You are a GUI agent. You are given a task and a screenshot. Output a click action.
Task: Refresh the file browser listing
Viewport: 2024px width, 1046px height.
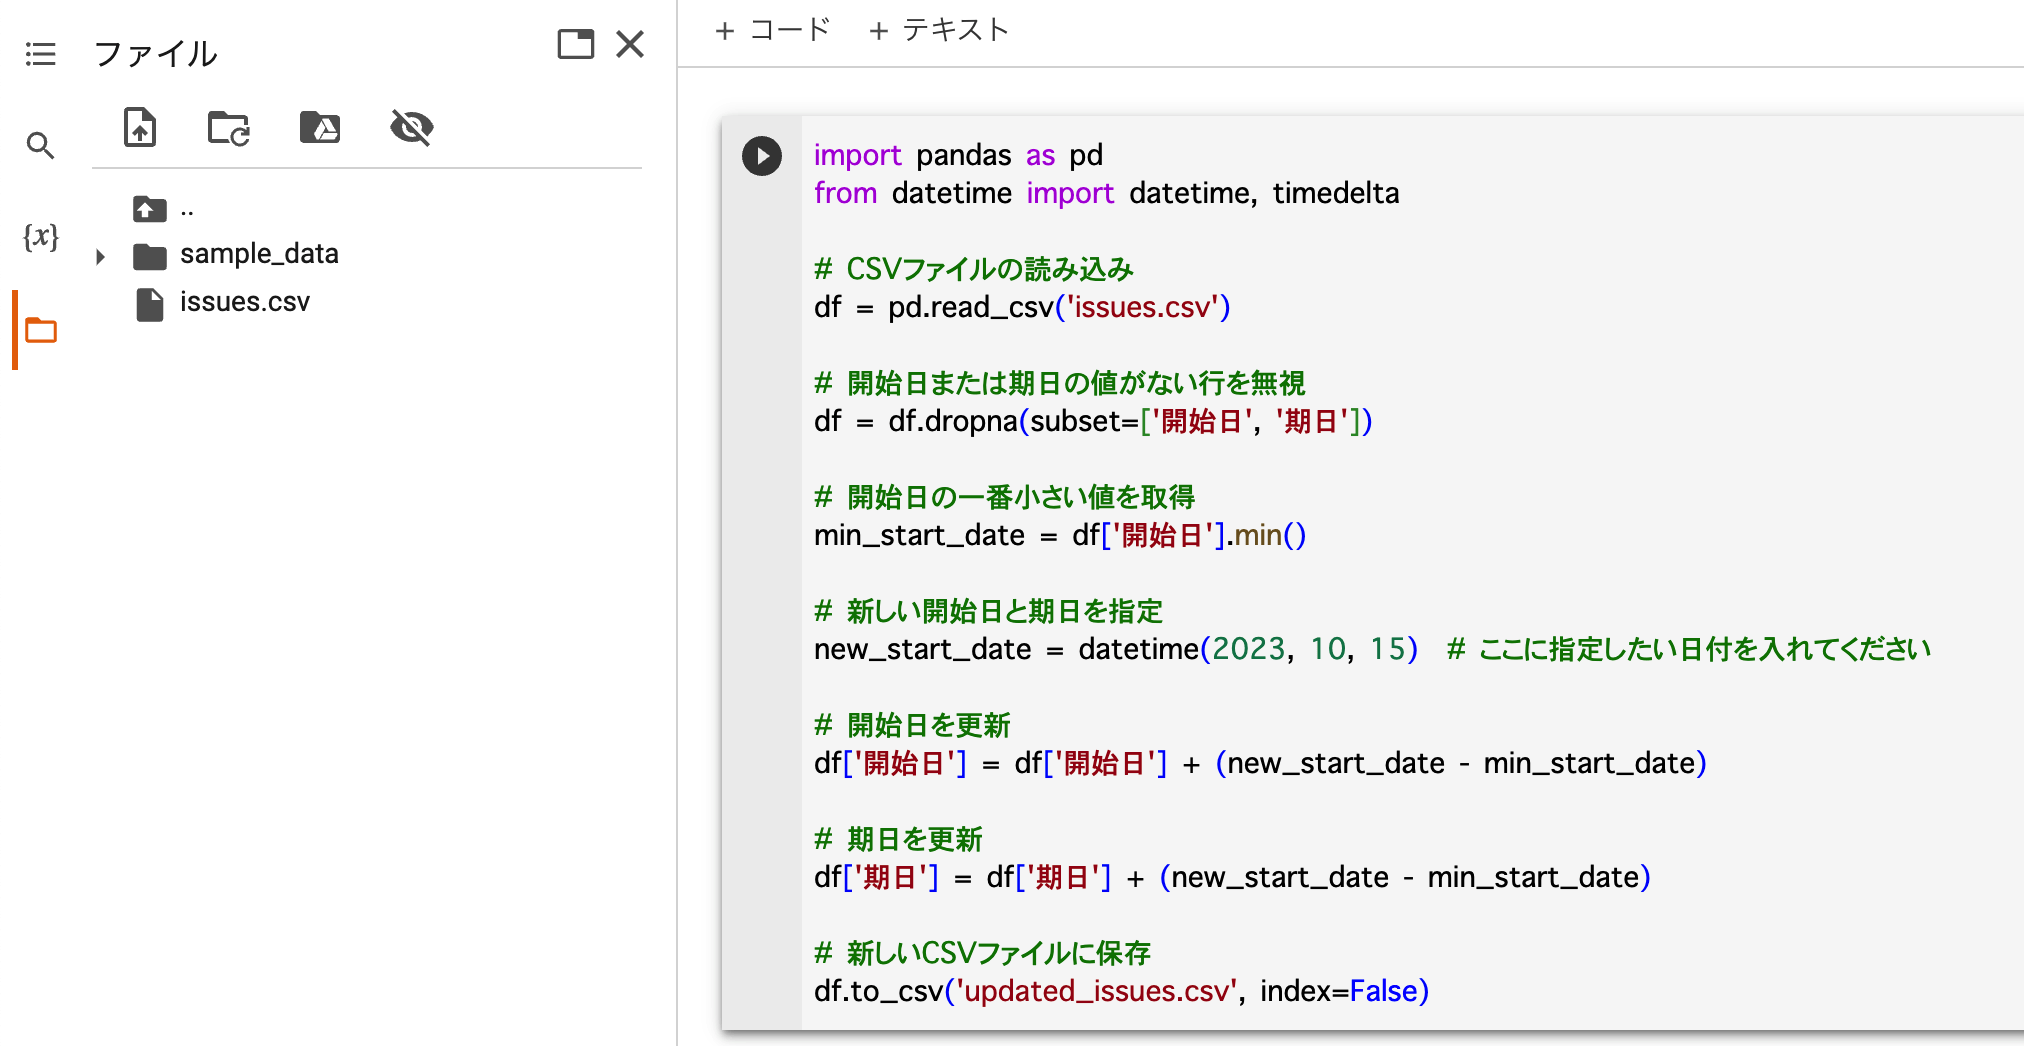pyautogui.click(x=228, y=128)
